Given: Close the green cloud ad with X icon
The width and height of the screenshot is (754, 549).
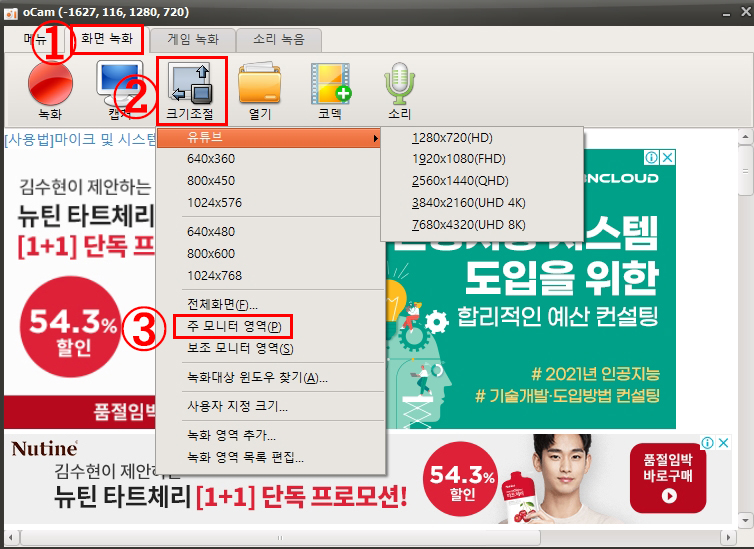Looking at the screenshot, I should 668,157.
